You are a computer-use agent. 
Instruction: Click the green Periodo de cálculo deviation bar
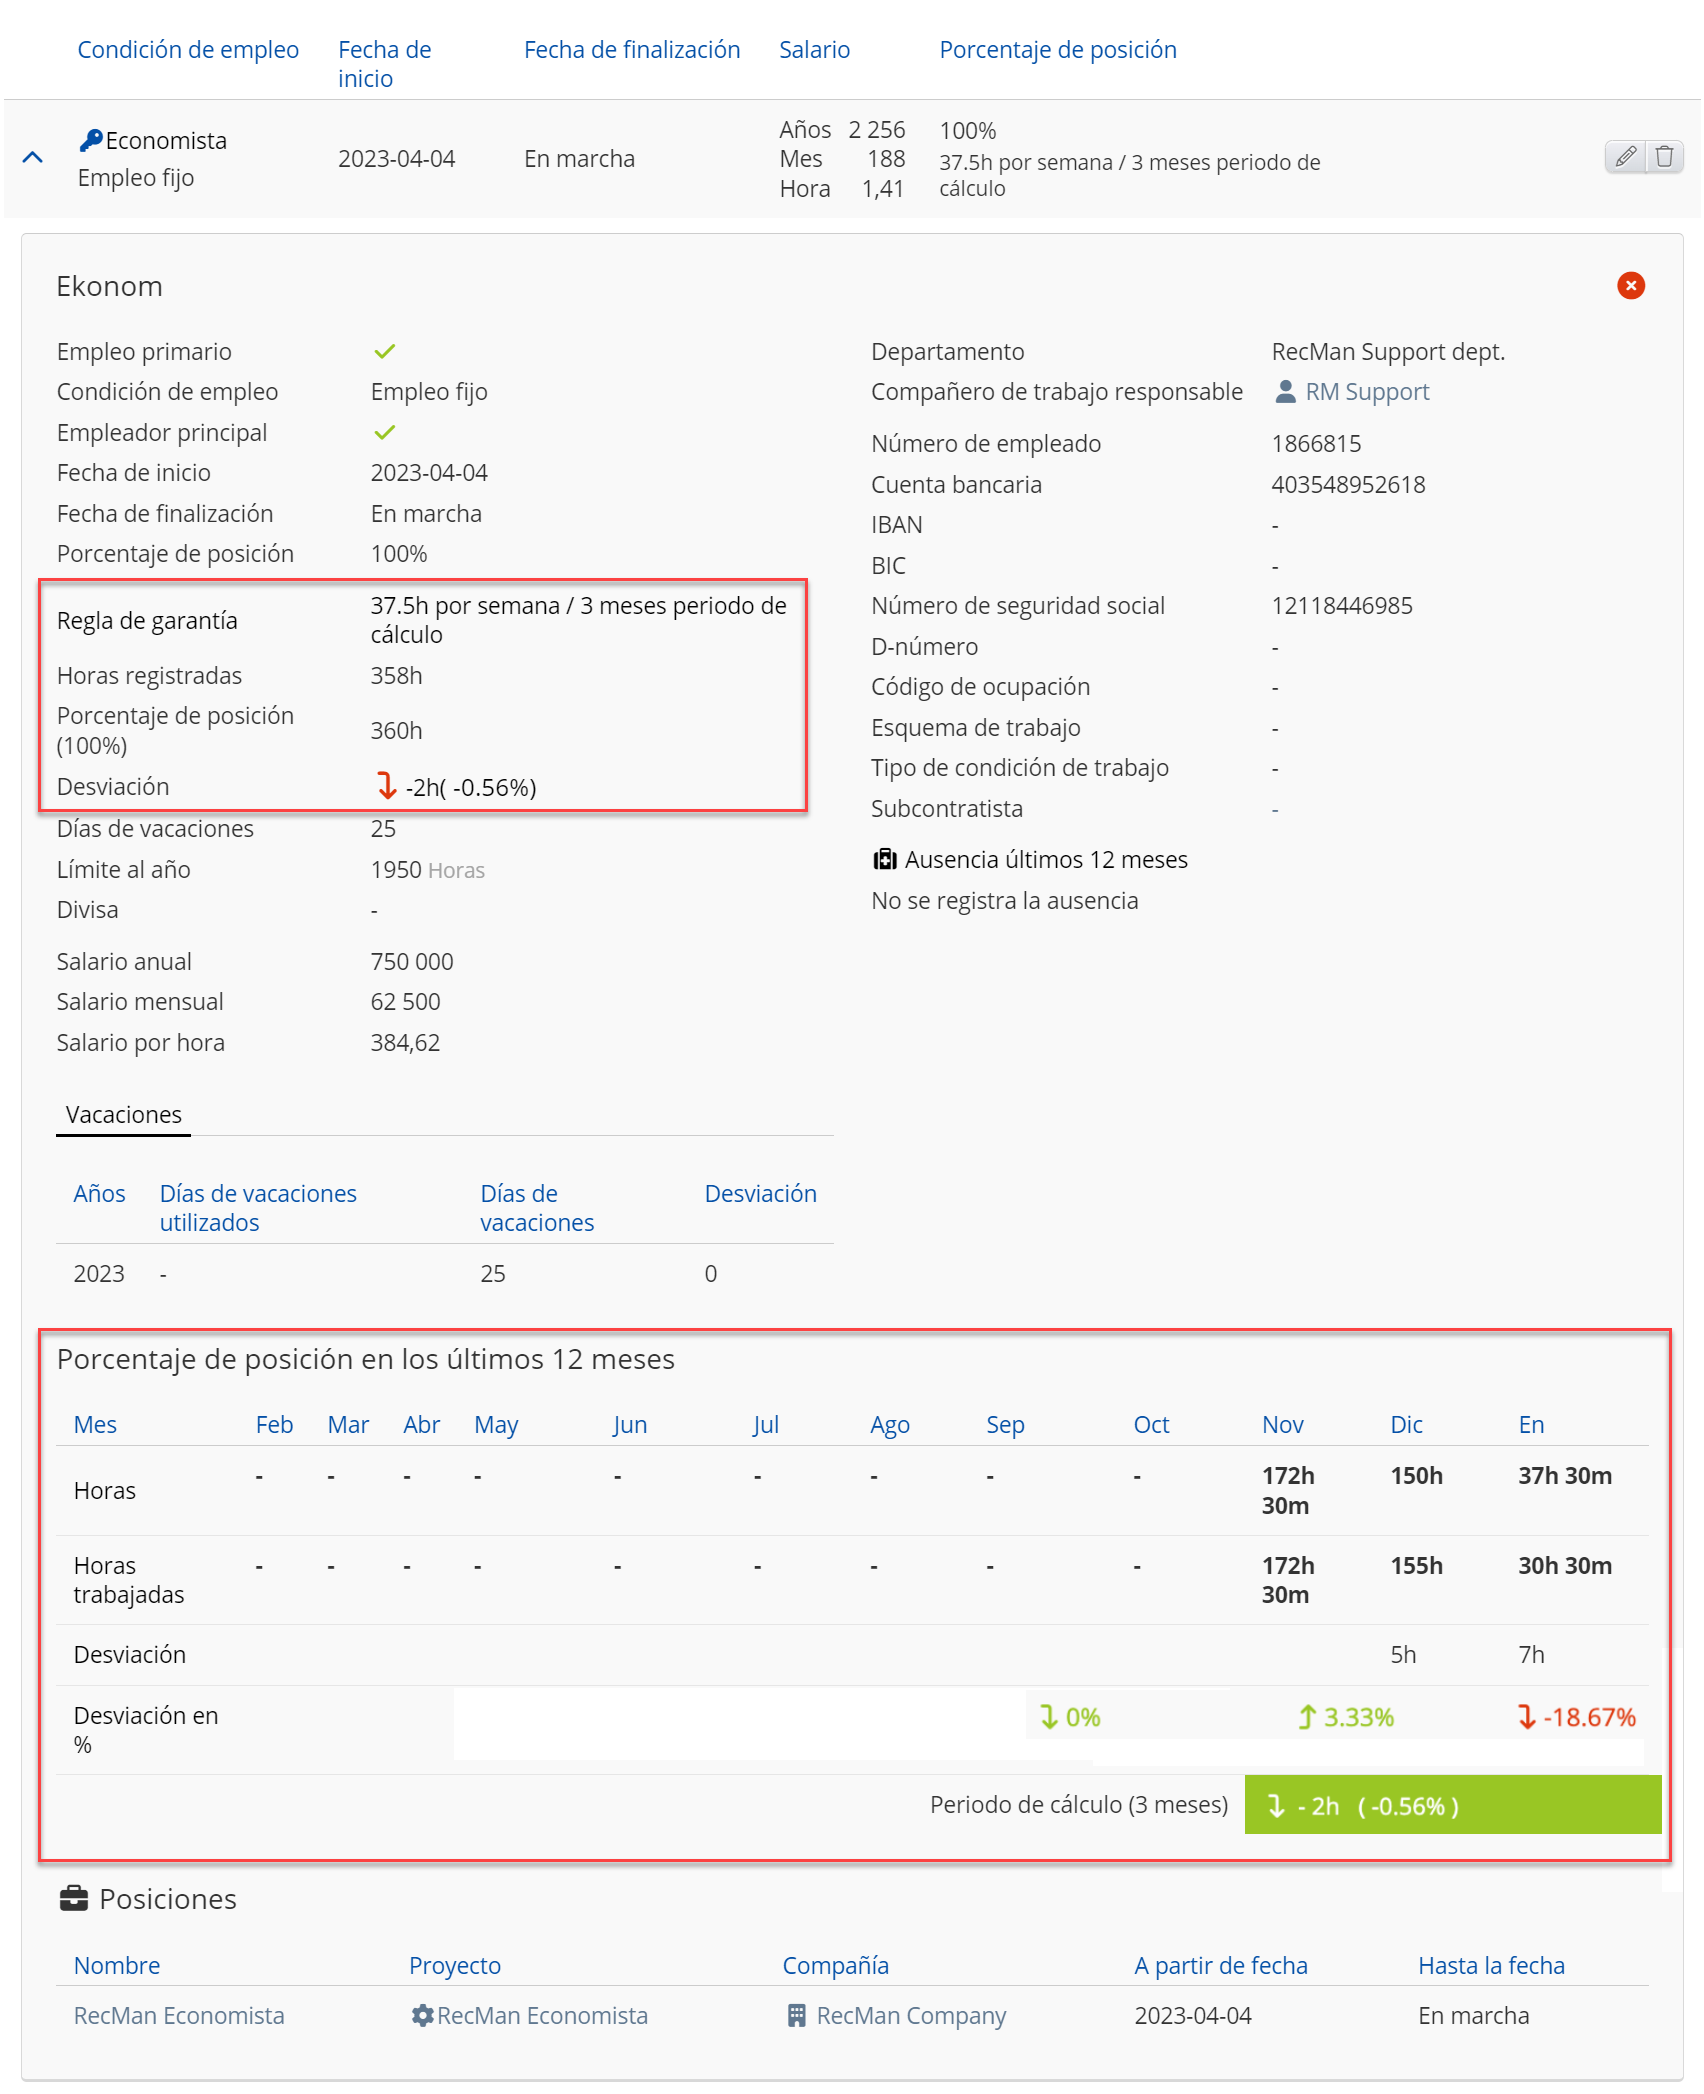pos(1451,1806)
